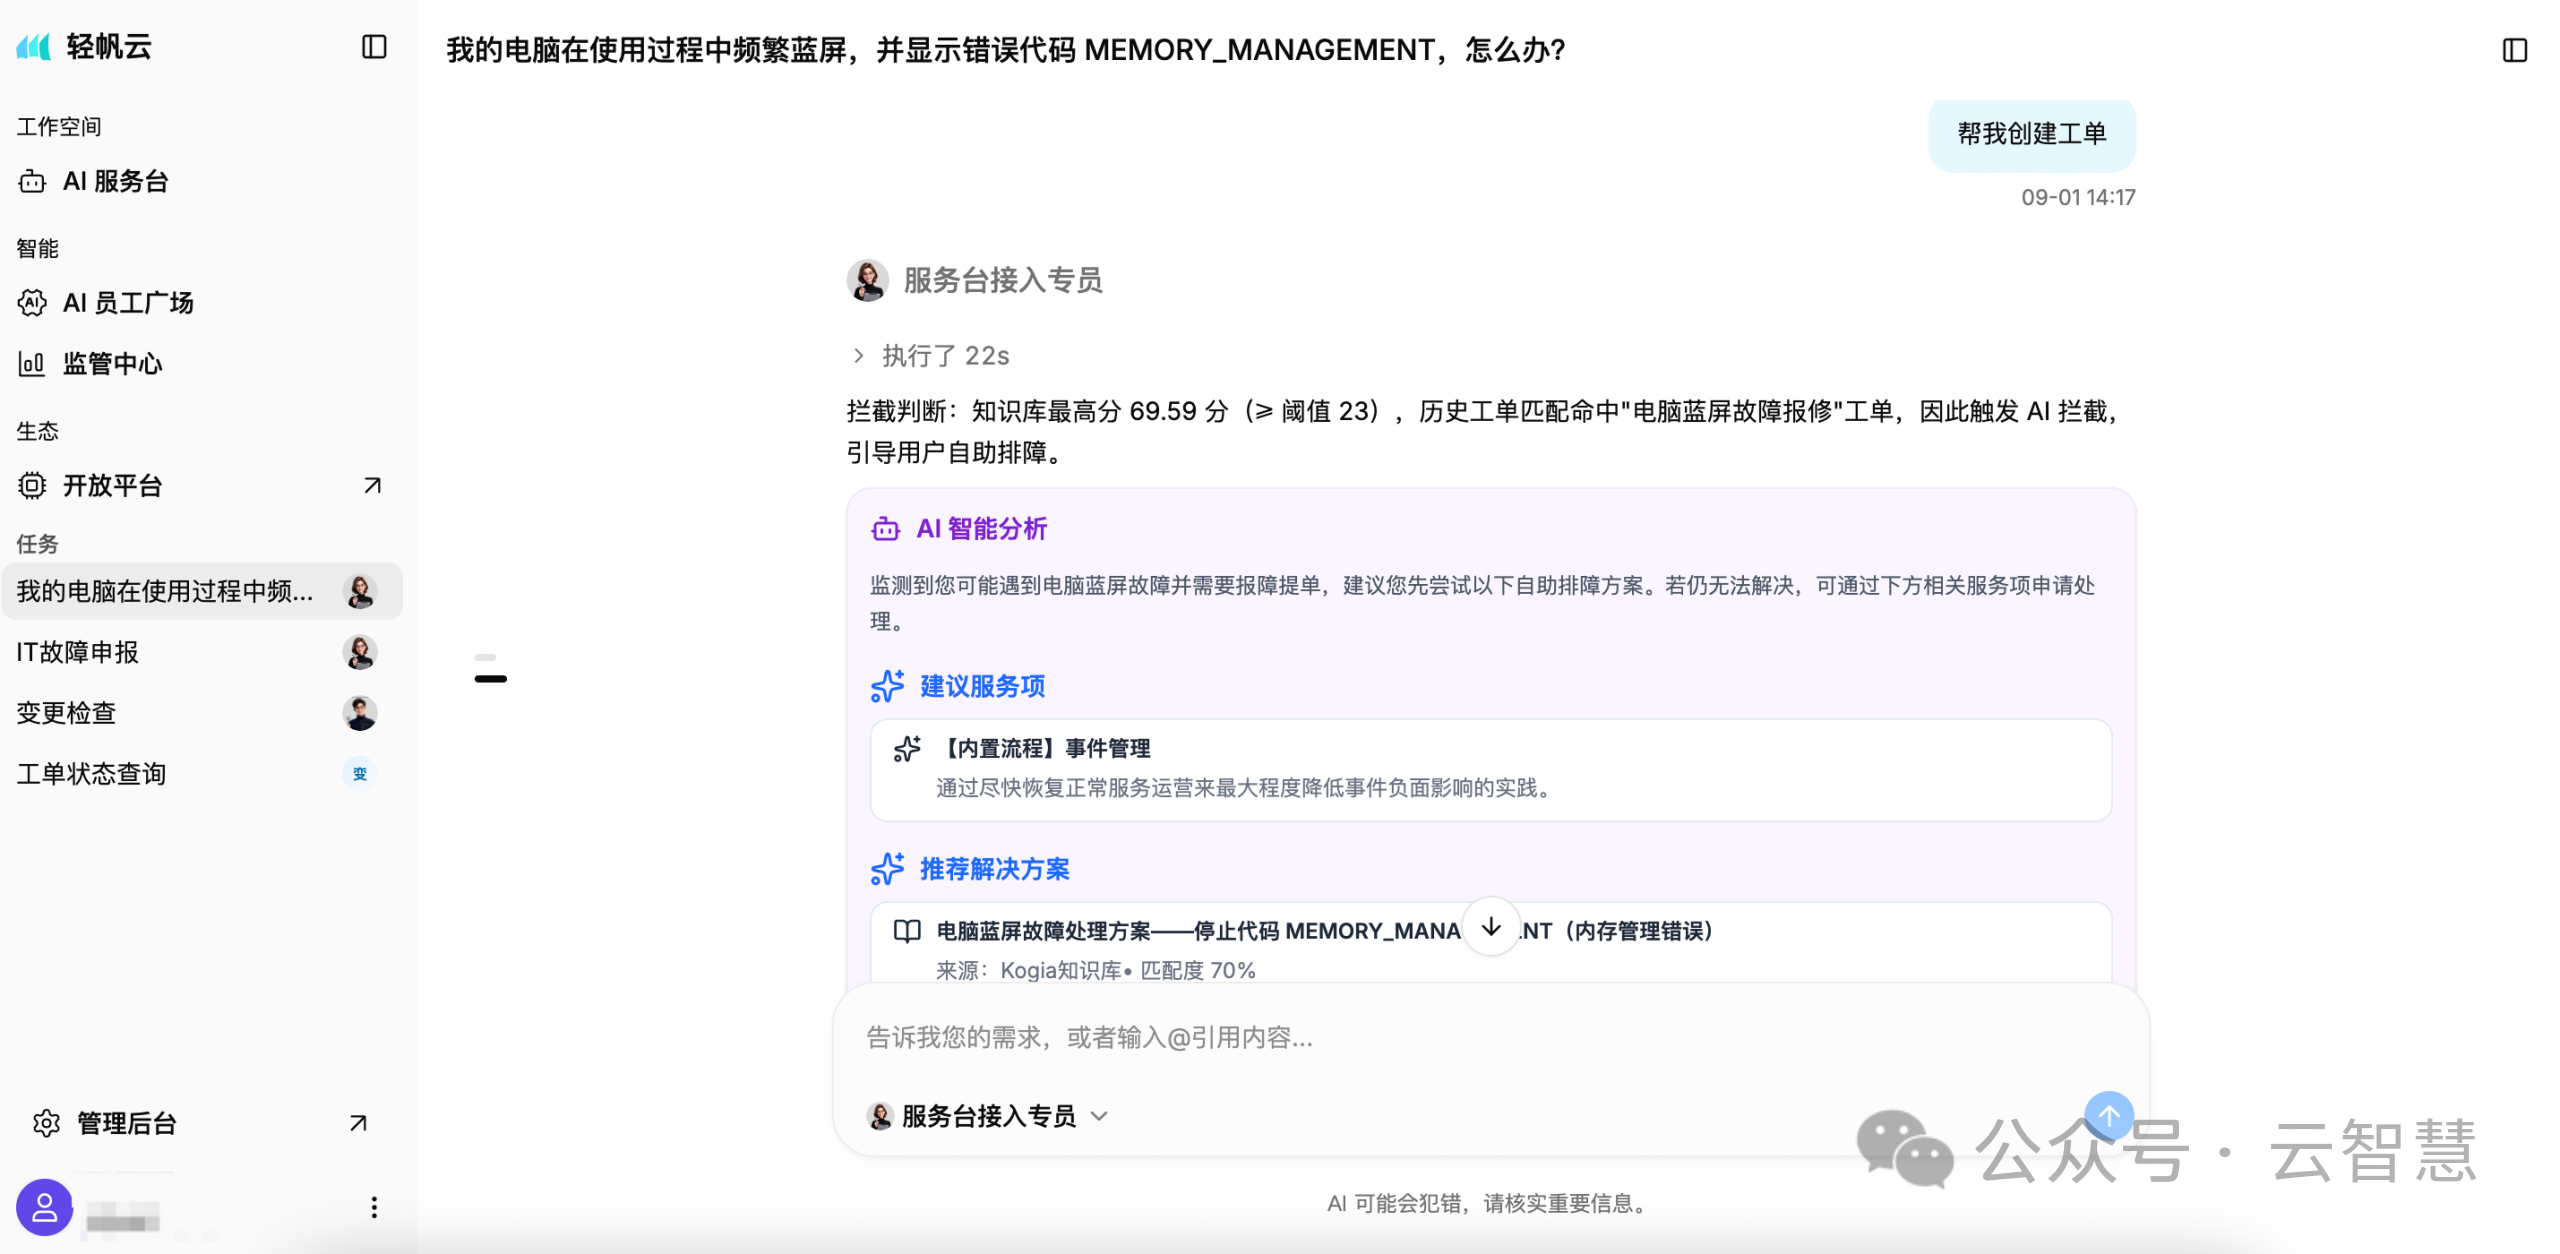The height and width of the screenshot is (1254, 2560).
Task: Toggle the right side panel icon
Action: (2514, 50)
